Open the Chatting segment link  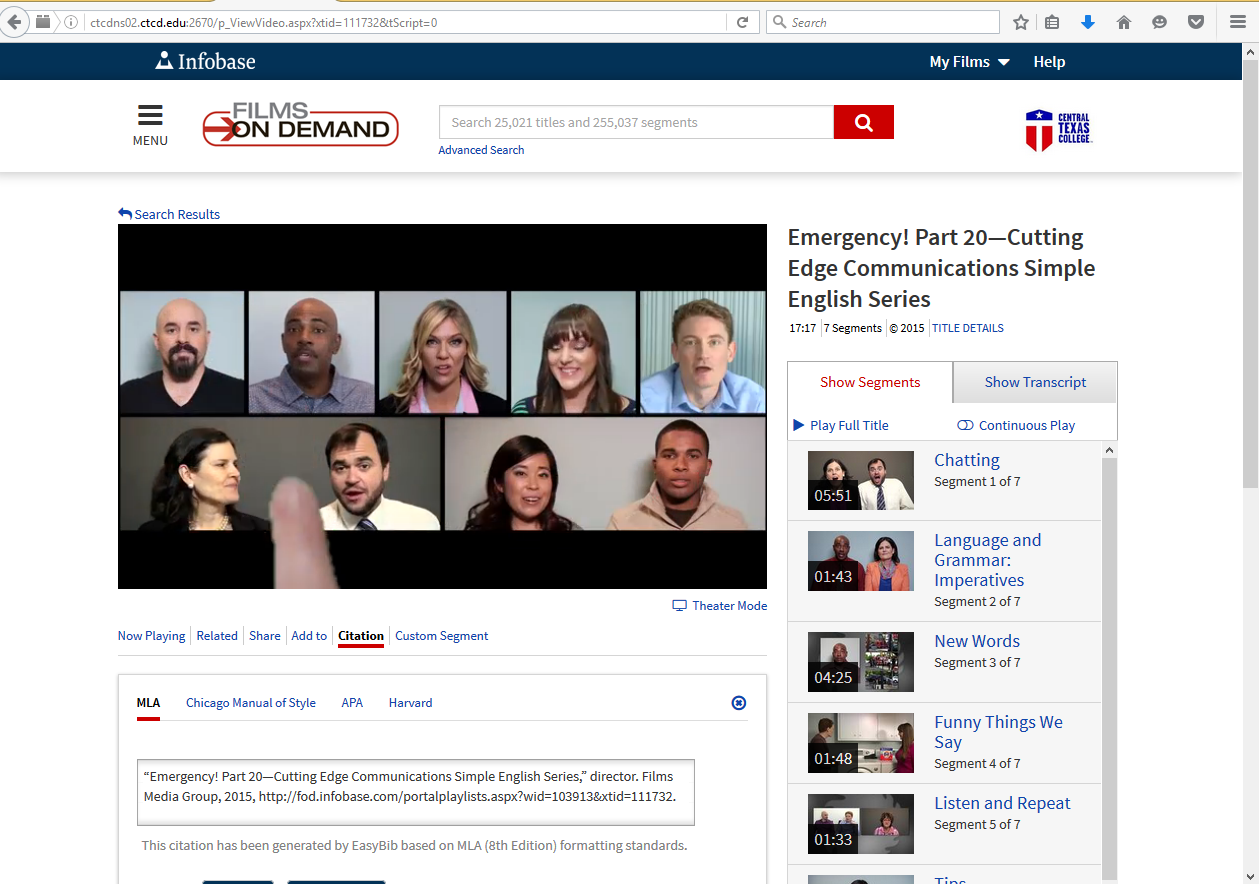967,460
